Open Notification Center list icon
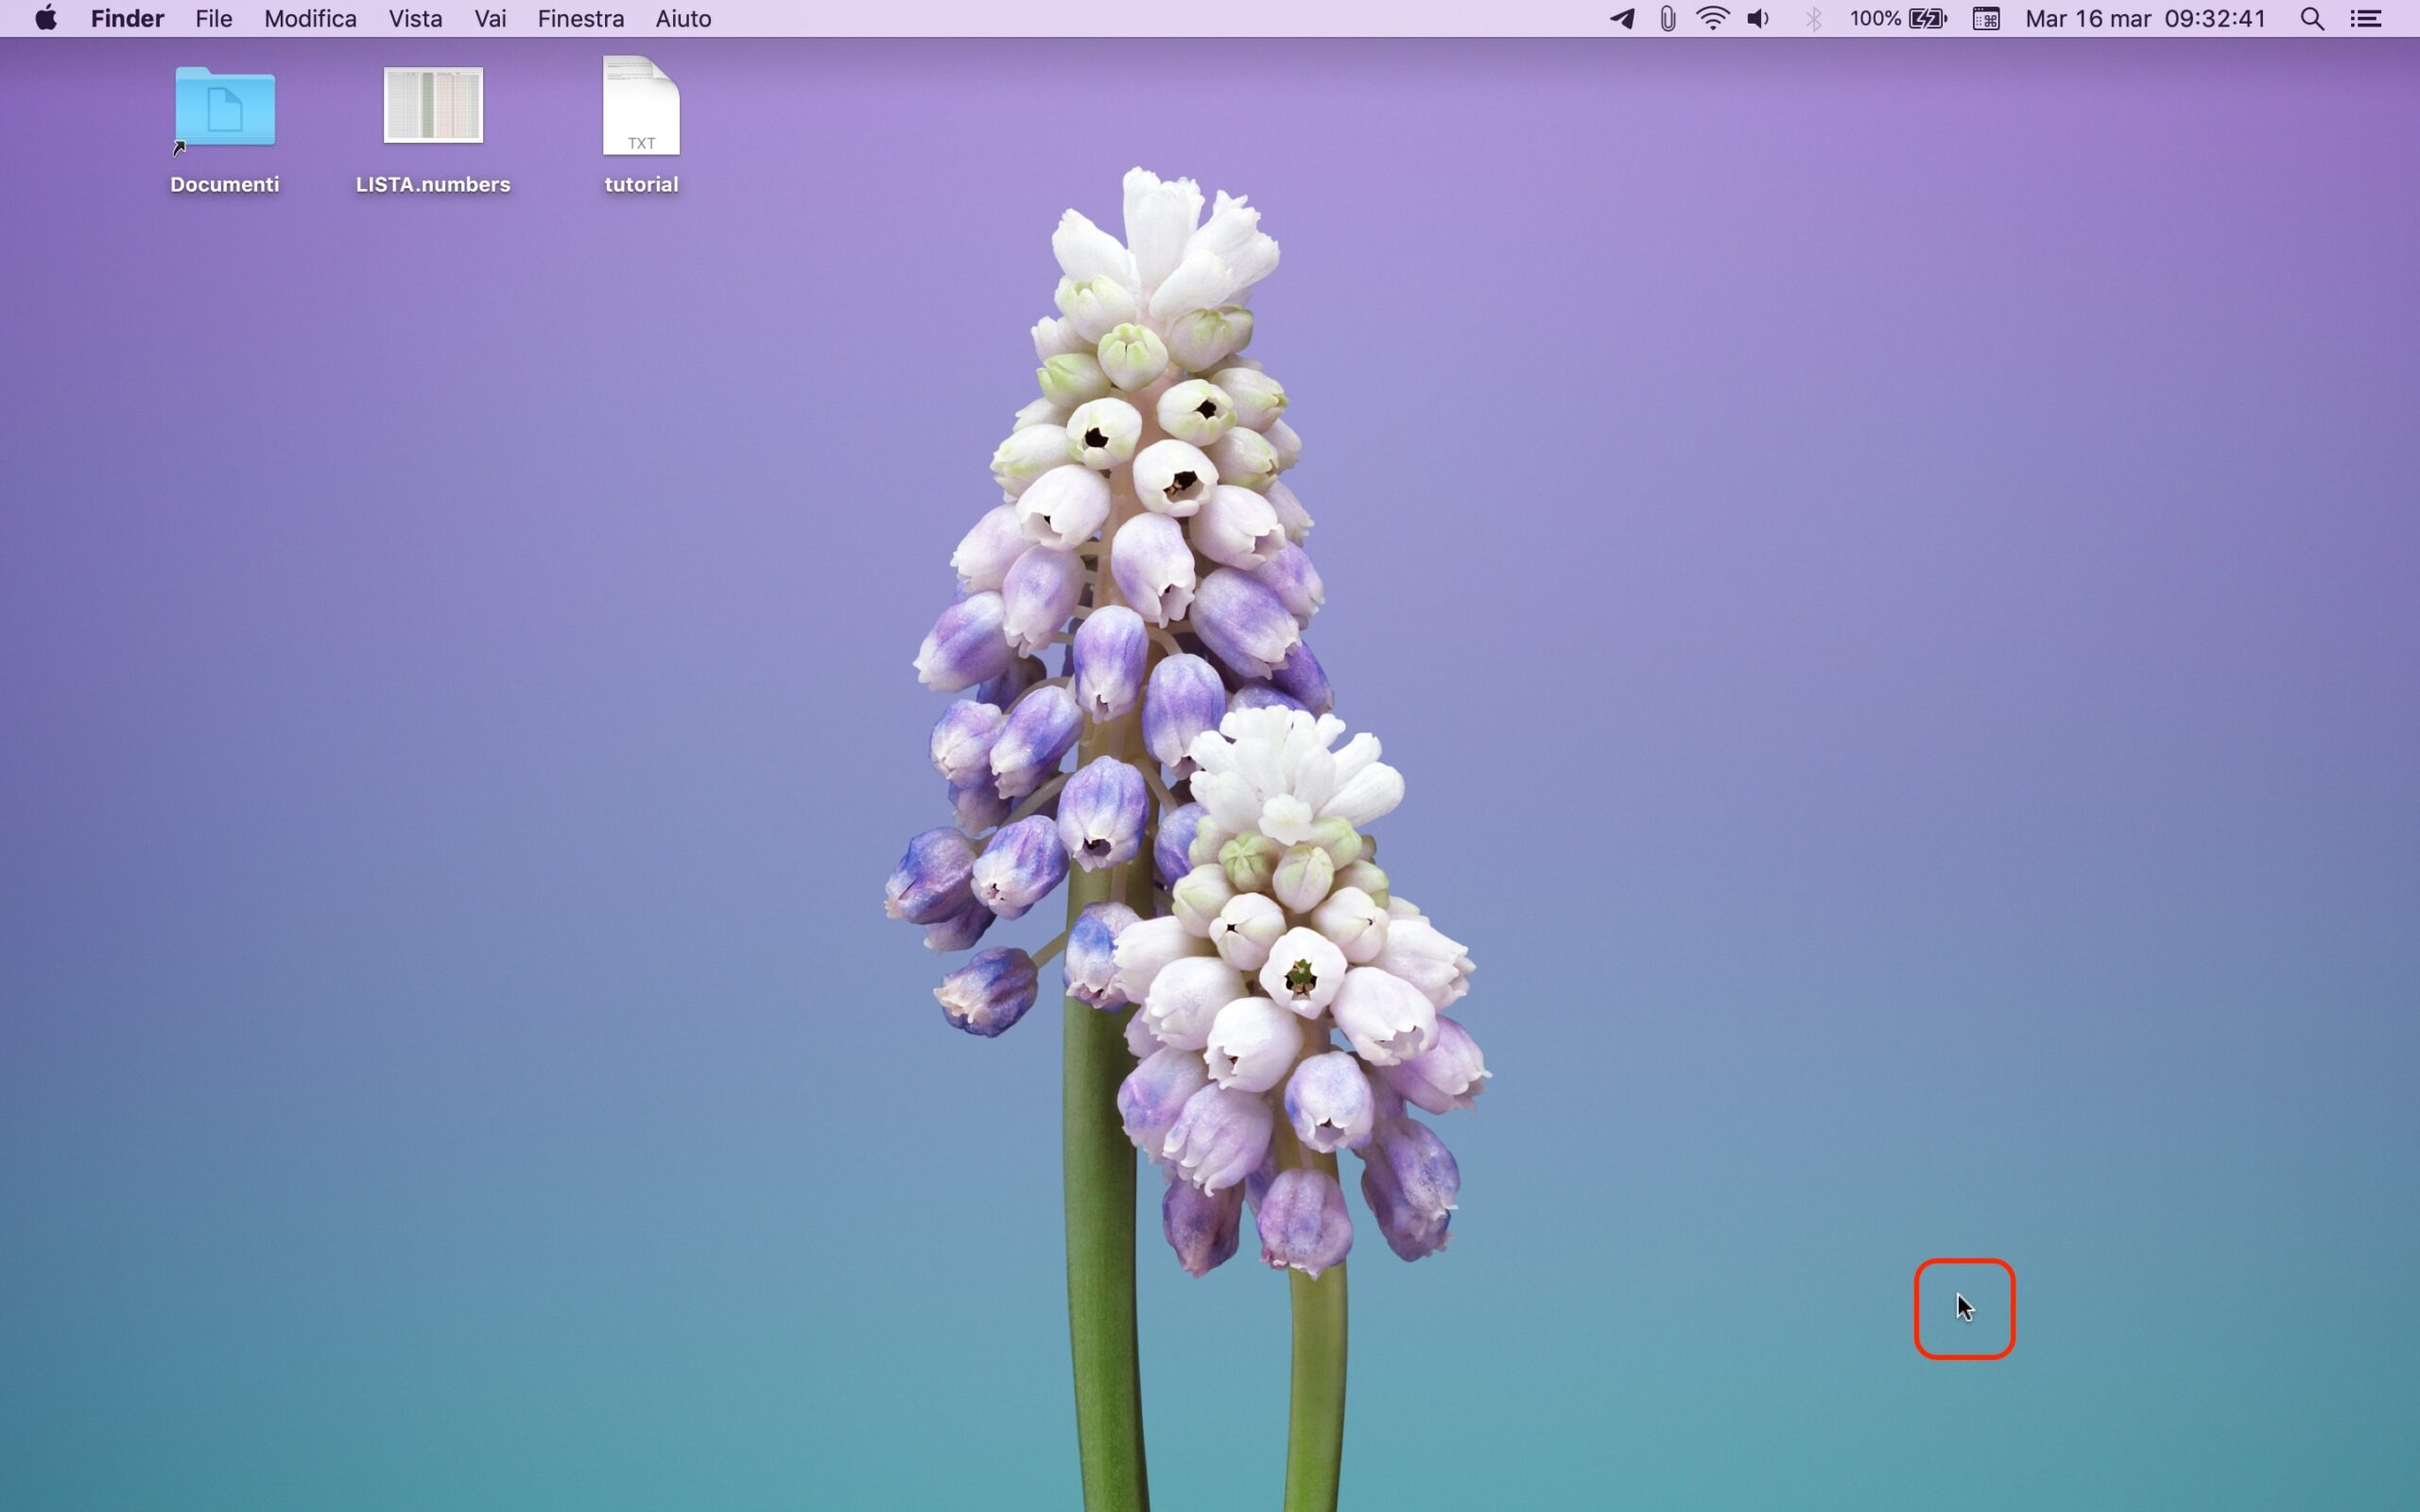 [x=2366, y=19]
